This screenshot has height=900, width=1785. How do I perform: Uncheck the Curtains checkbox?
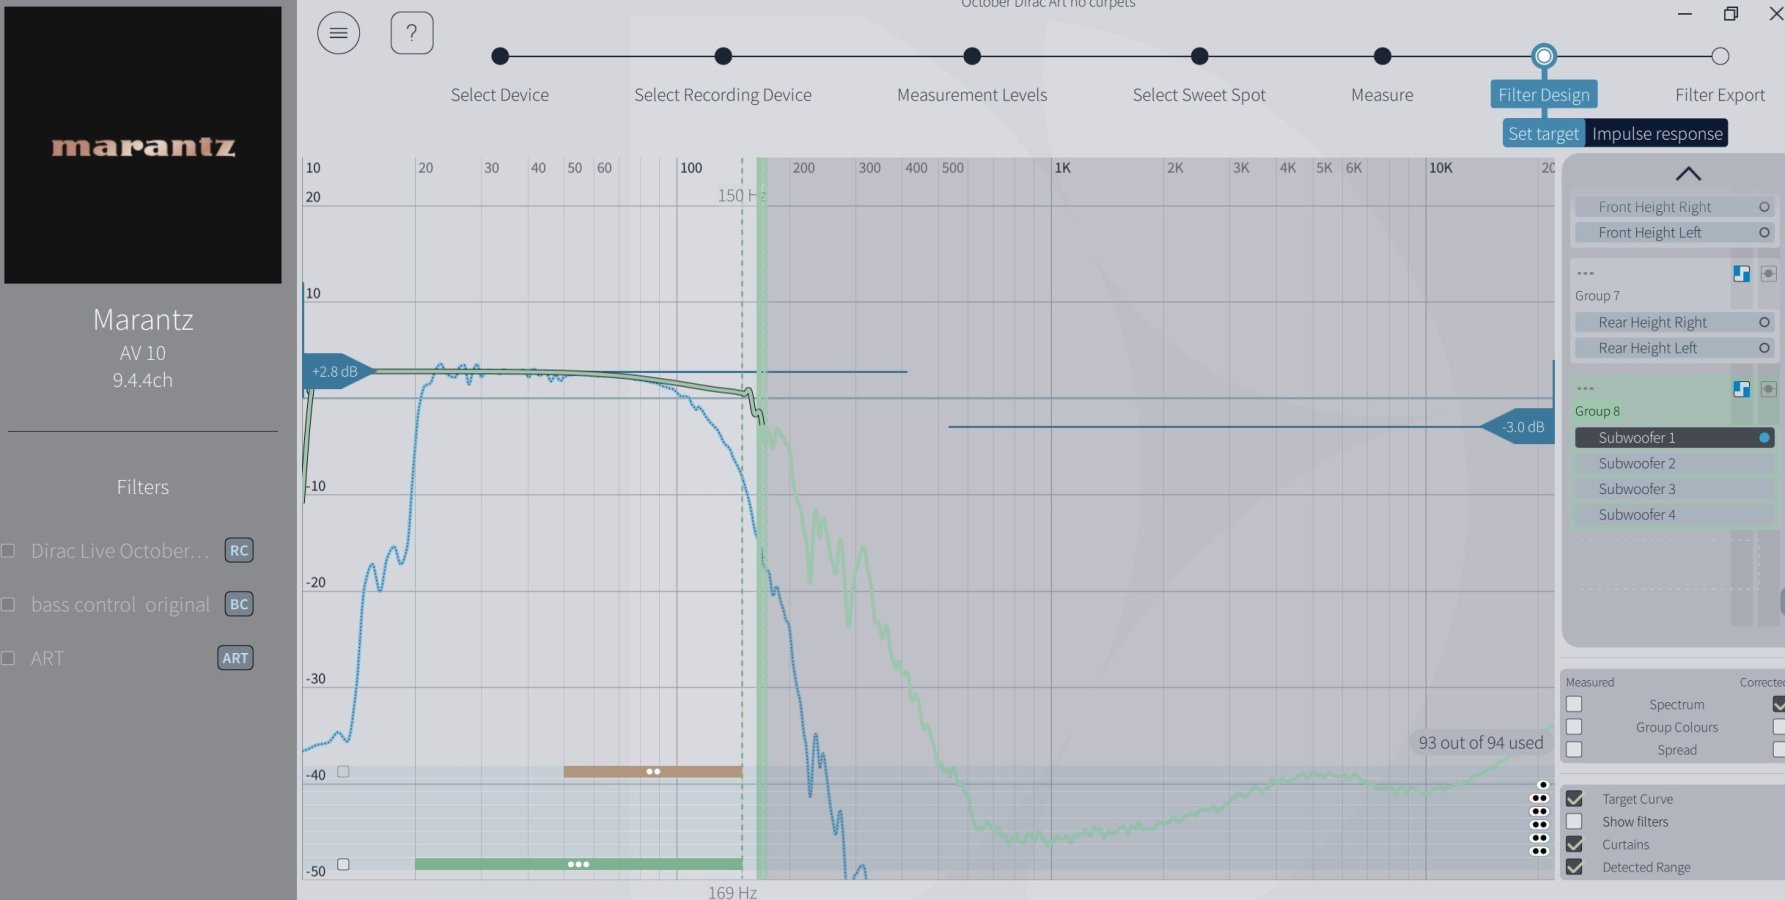click(x=1574, y=845)
